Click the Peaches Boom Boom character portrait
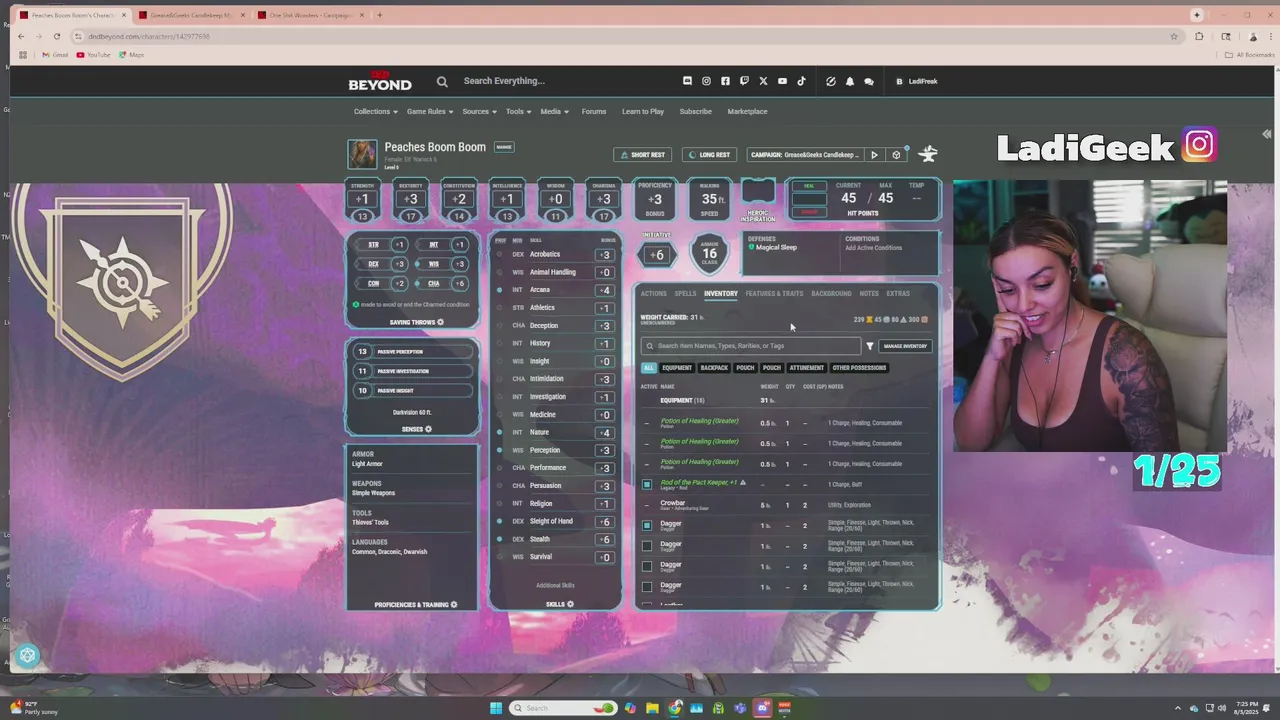Screen dimensions: 1280x720 362,154
